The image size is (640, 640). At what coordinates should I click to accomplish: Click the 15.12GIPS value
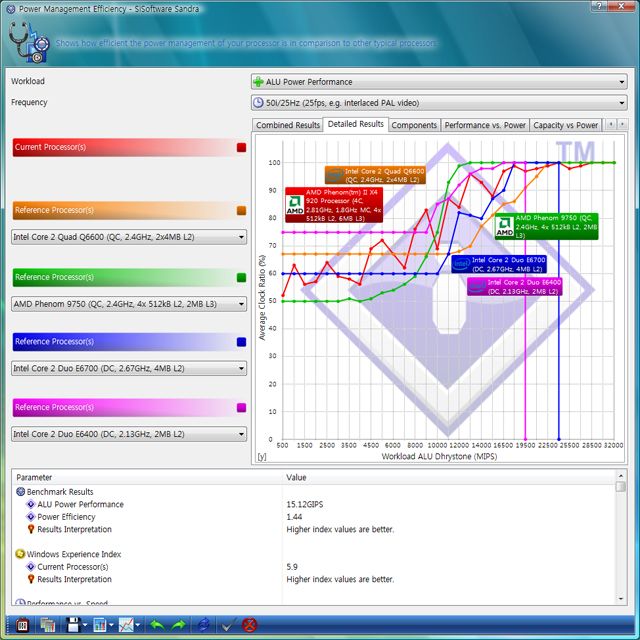point(304,504)
